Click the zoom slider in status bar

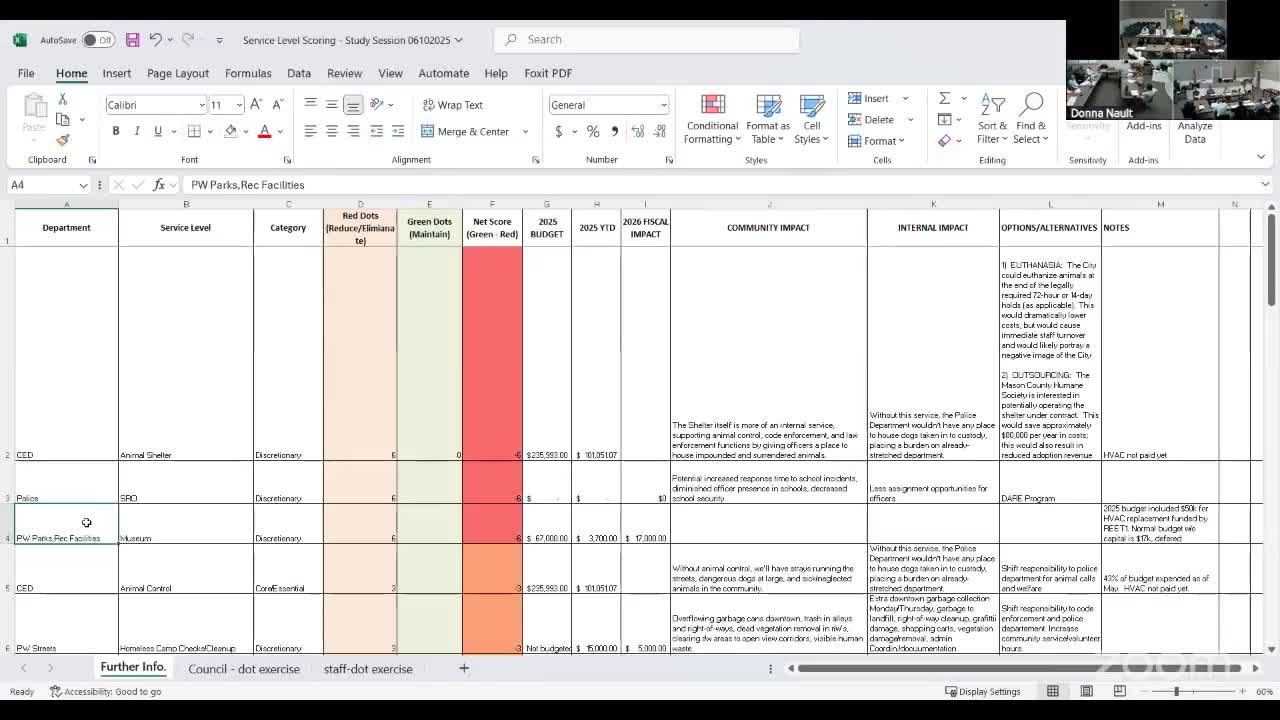pyautogui.click(x=1176, y=692)
